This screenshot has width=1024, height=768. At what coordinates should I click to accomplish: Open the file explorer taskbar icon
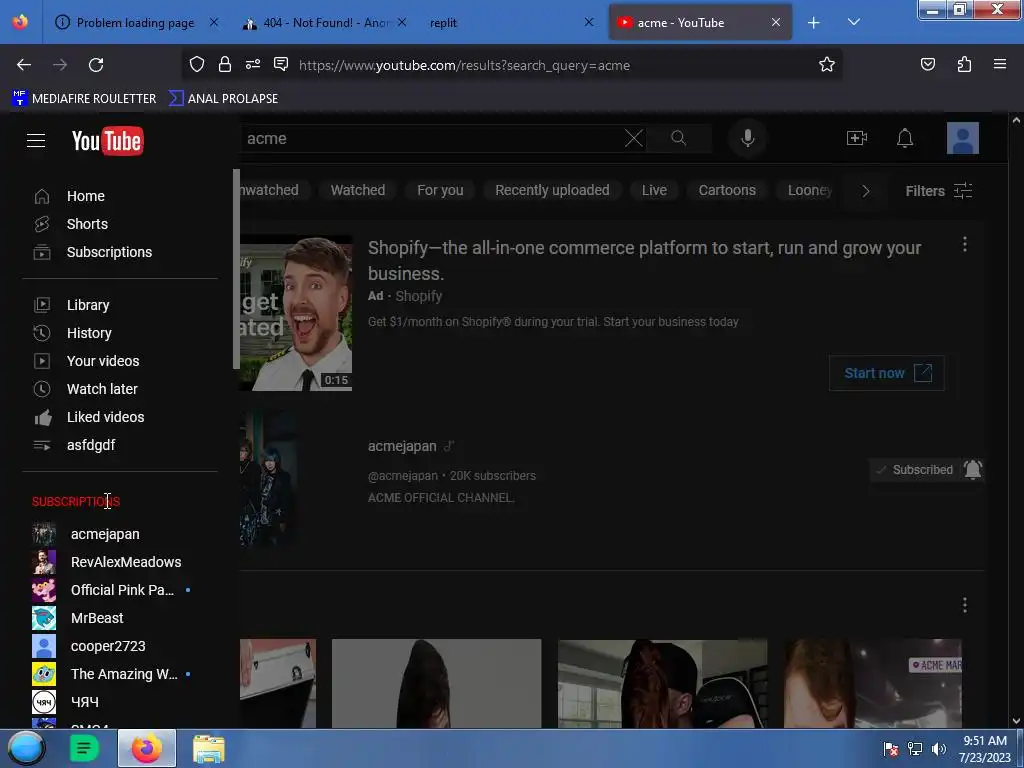[x=209, y=748]
